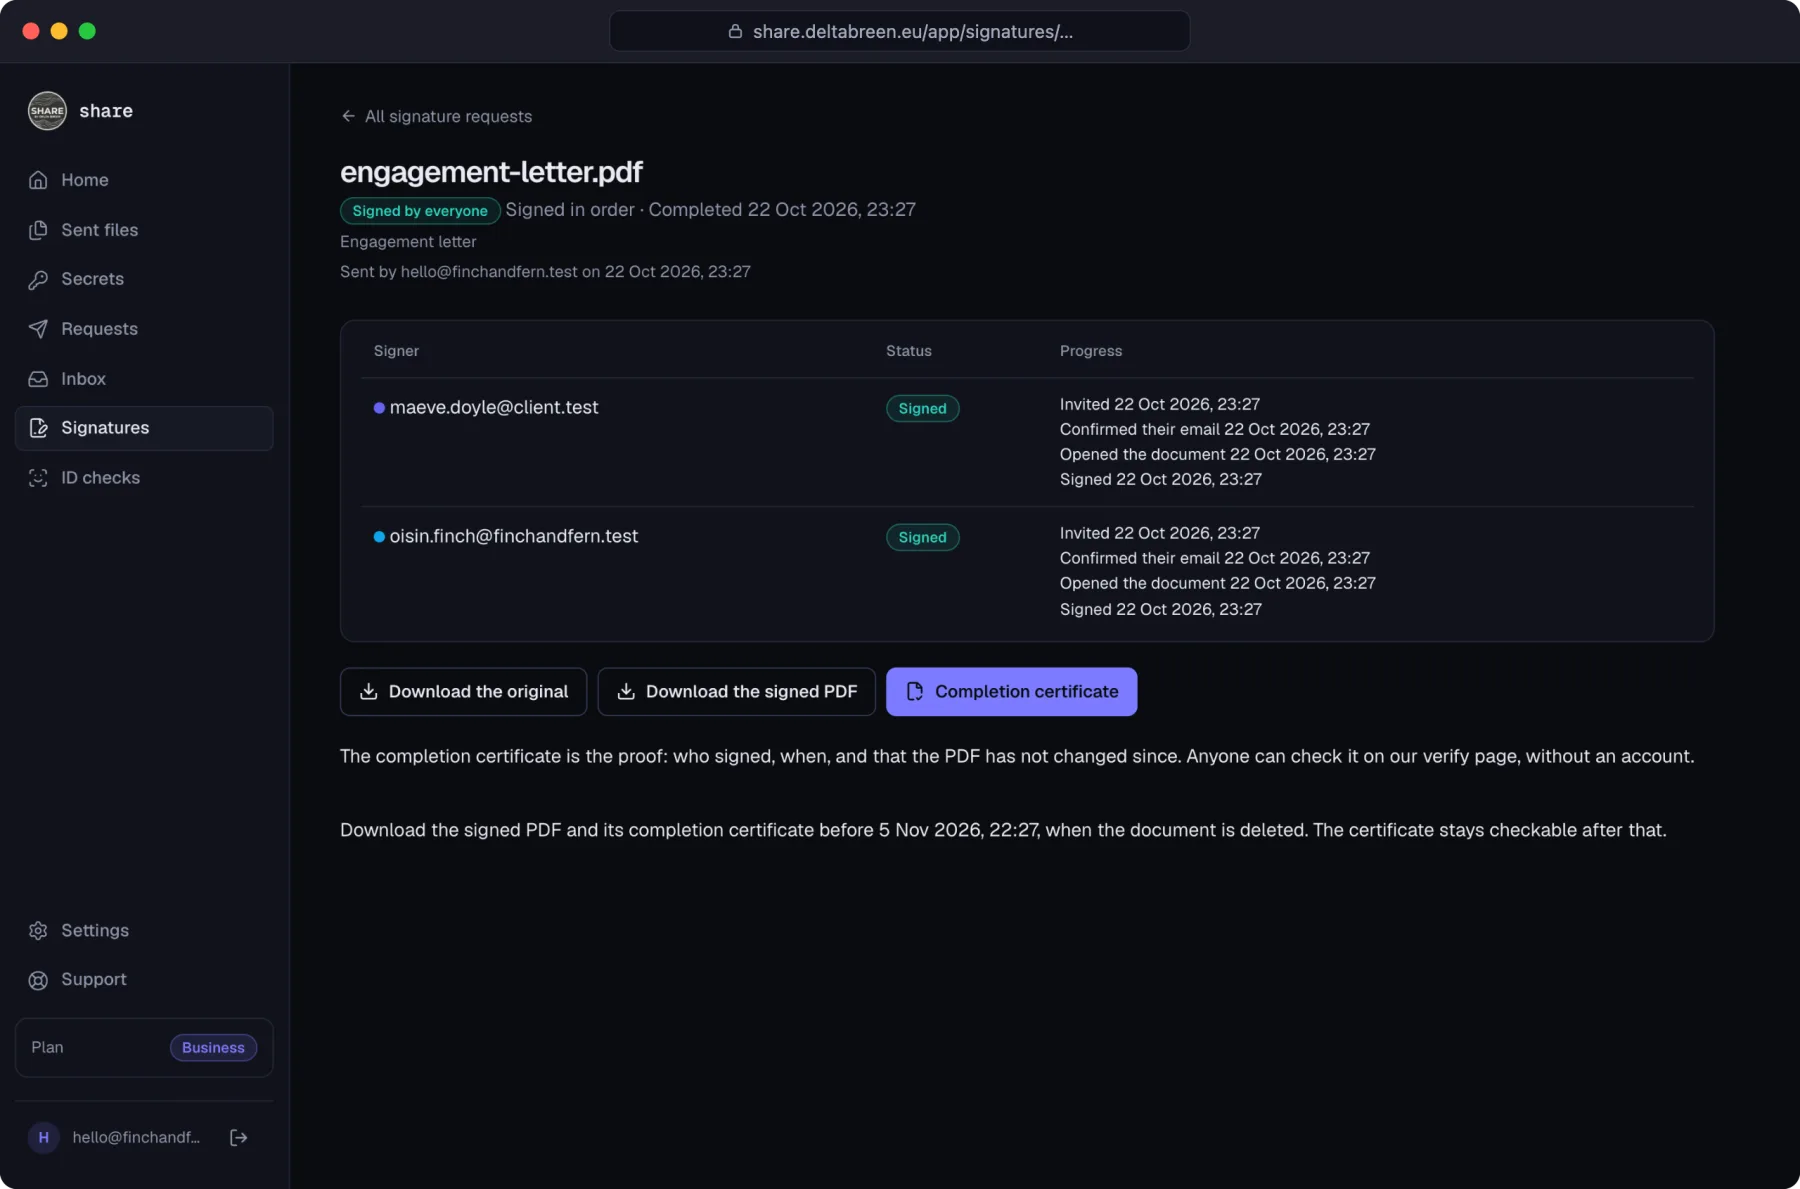Click the Support lifebuoy icon
This screenshot has height=1189, width=1800.
(x=38, y=980)
